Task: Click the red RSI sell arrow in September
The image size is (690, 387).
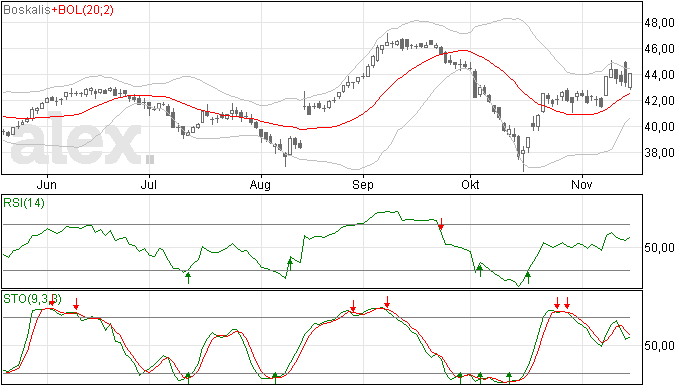Action: click(441, 223)
